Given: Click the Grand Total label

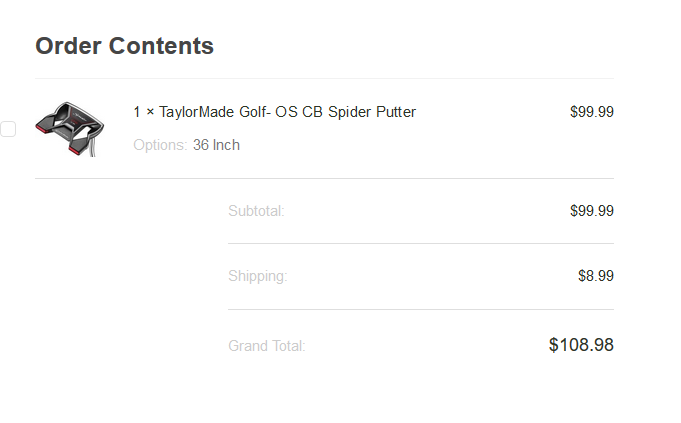Looking at the screenshot, I should [x=266, y=346].
